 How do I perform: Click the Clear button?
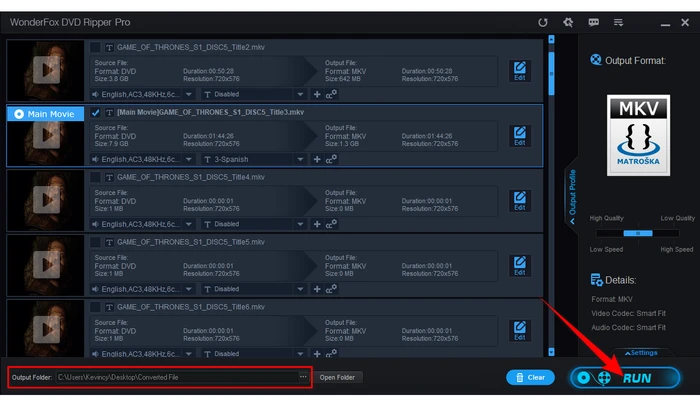(530, 378)
